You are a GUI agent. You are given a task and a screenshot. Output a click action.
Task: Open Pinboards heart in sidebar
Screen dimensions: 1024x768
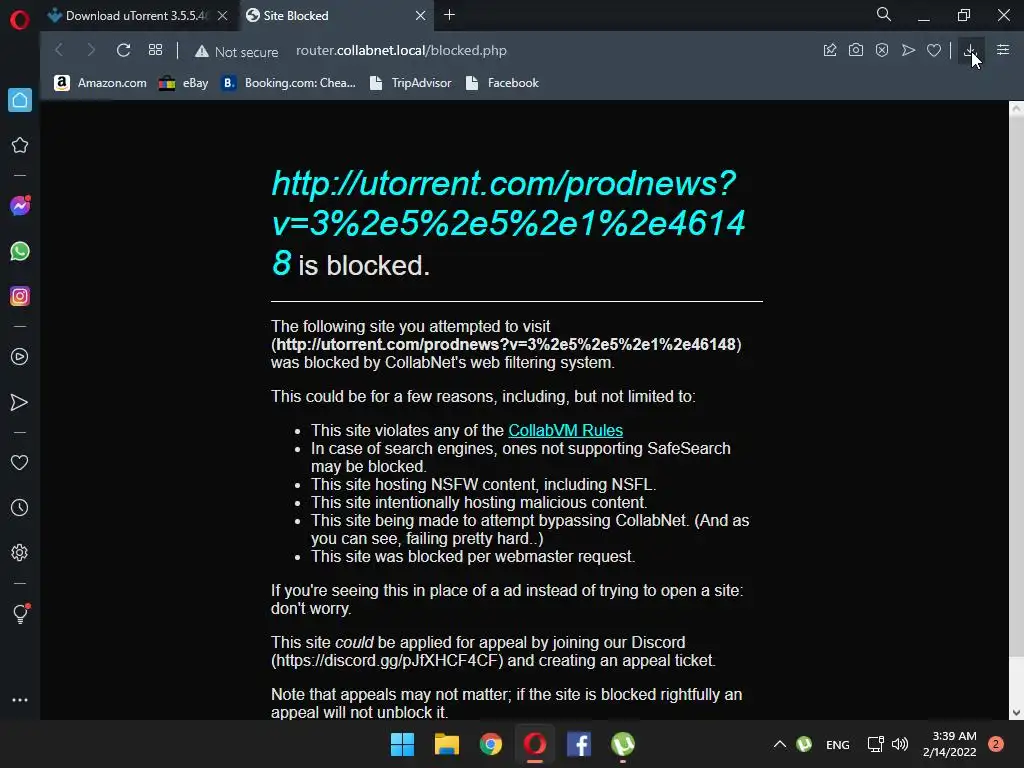coord(20,462)
